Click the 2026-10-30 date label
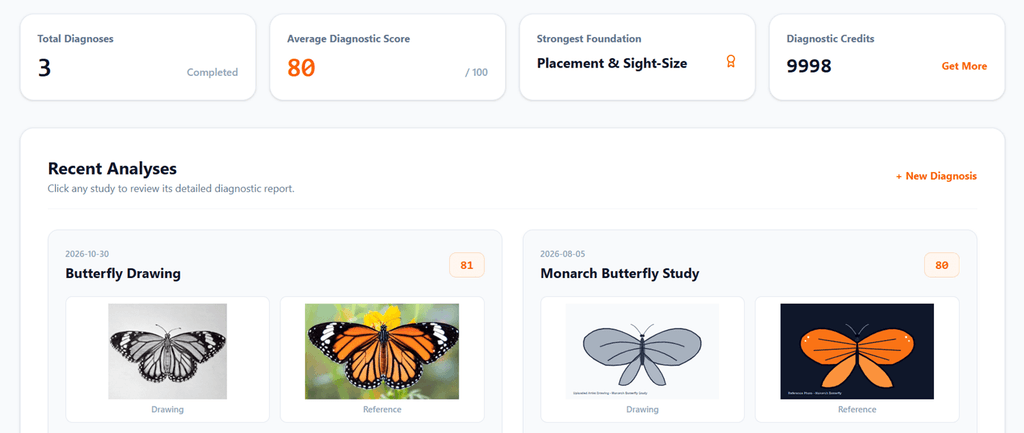This screenshot has height=433, width=1024. (x=83, y=254)
